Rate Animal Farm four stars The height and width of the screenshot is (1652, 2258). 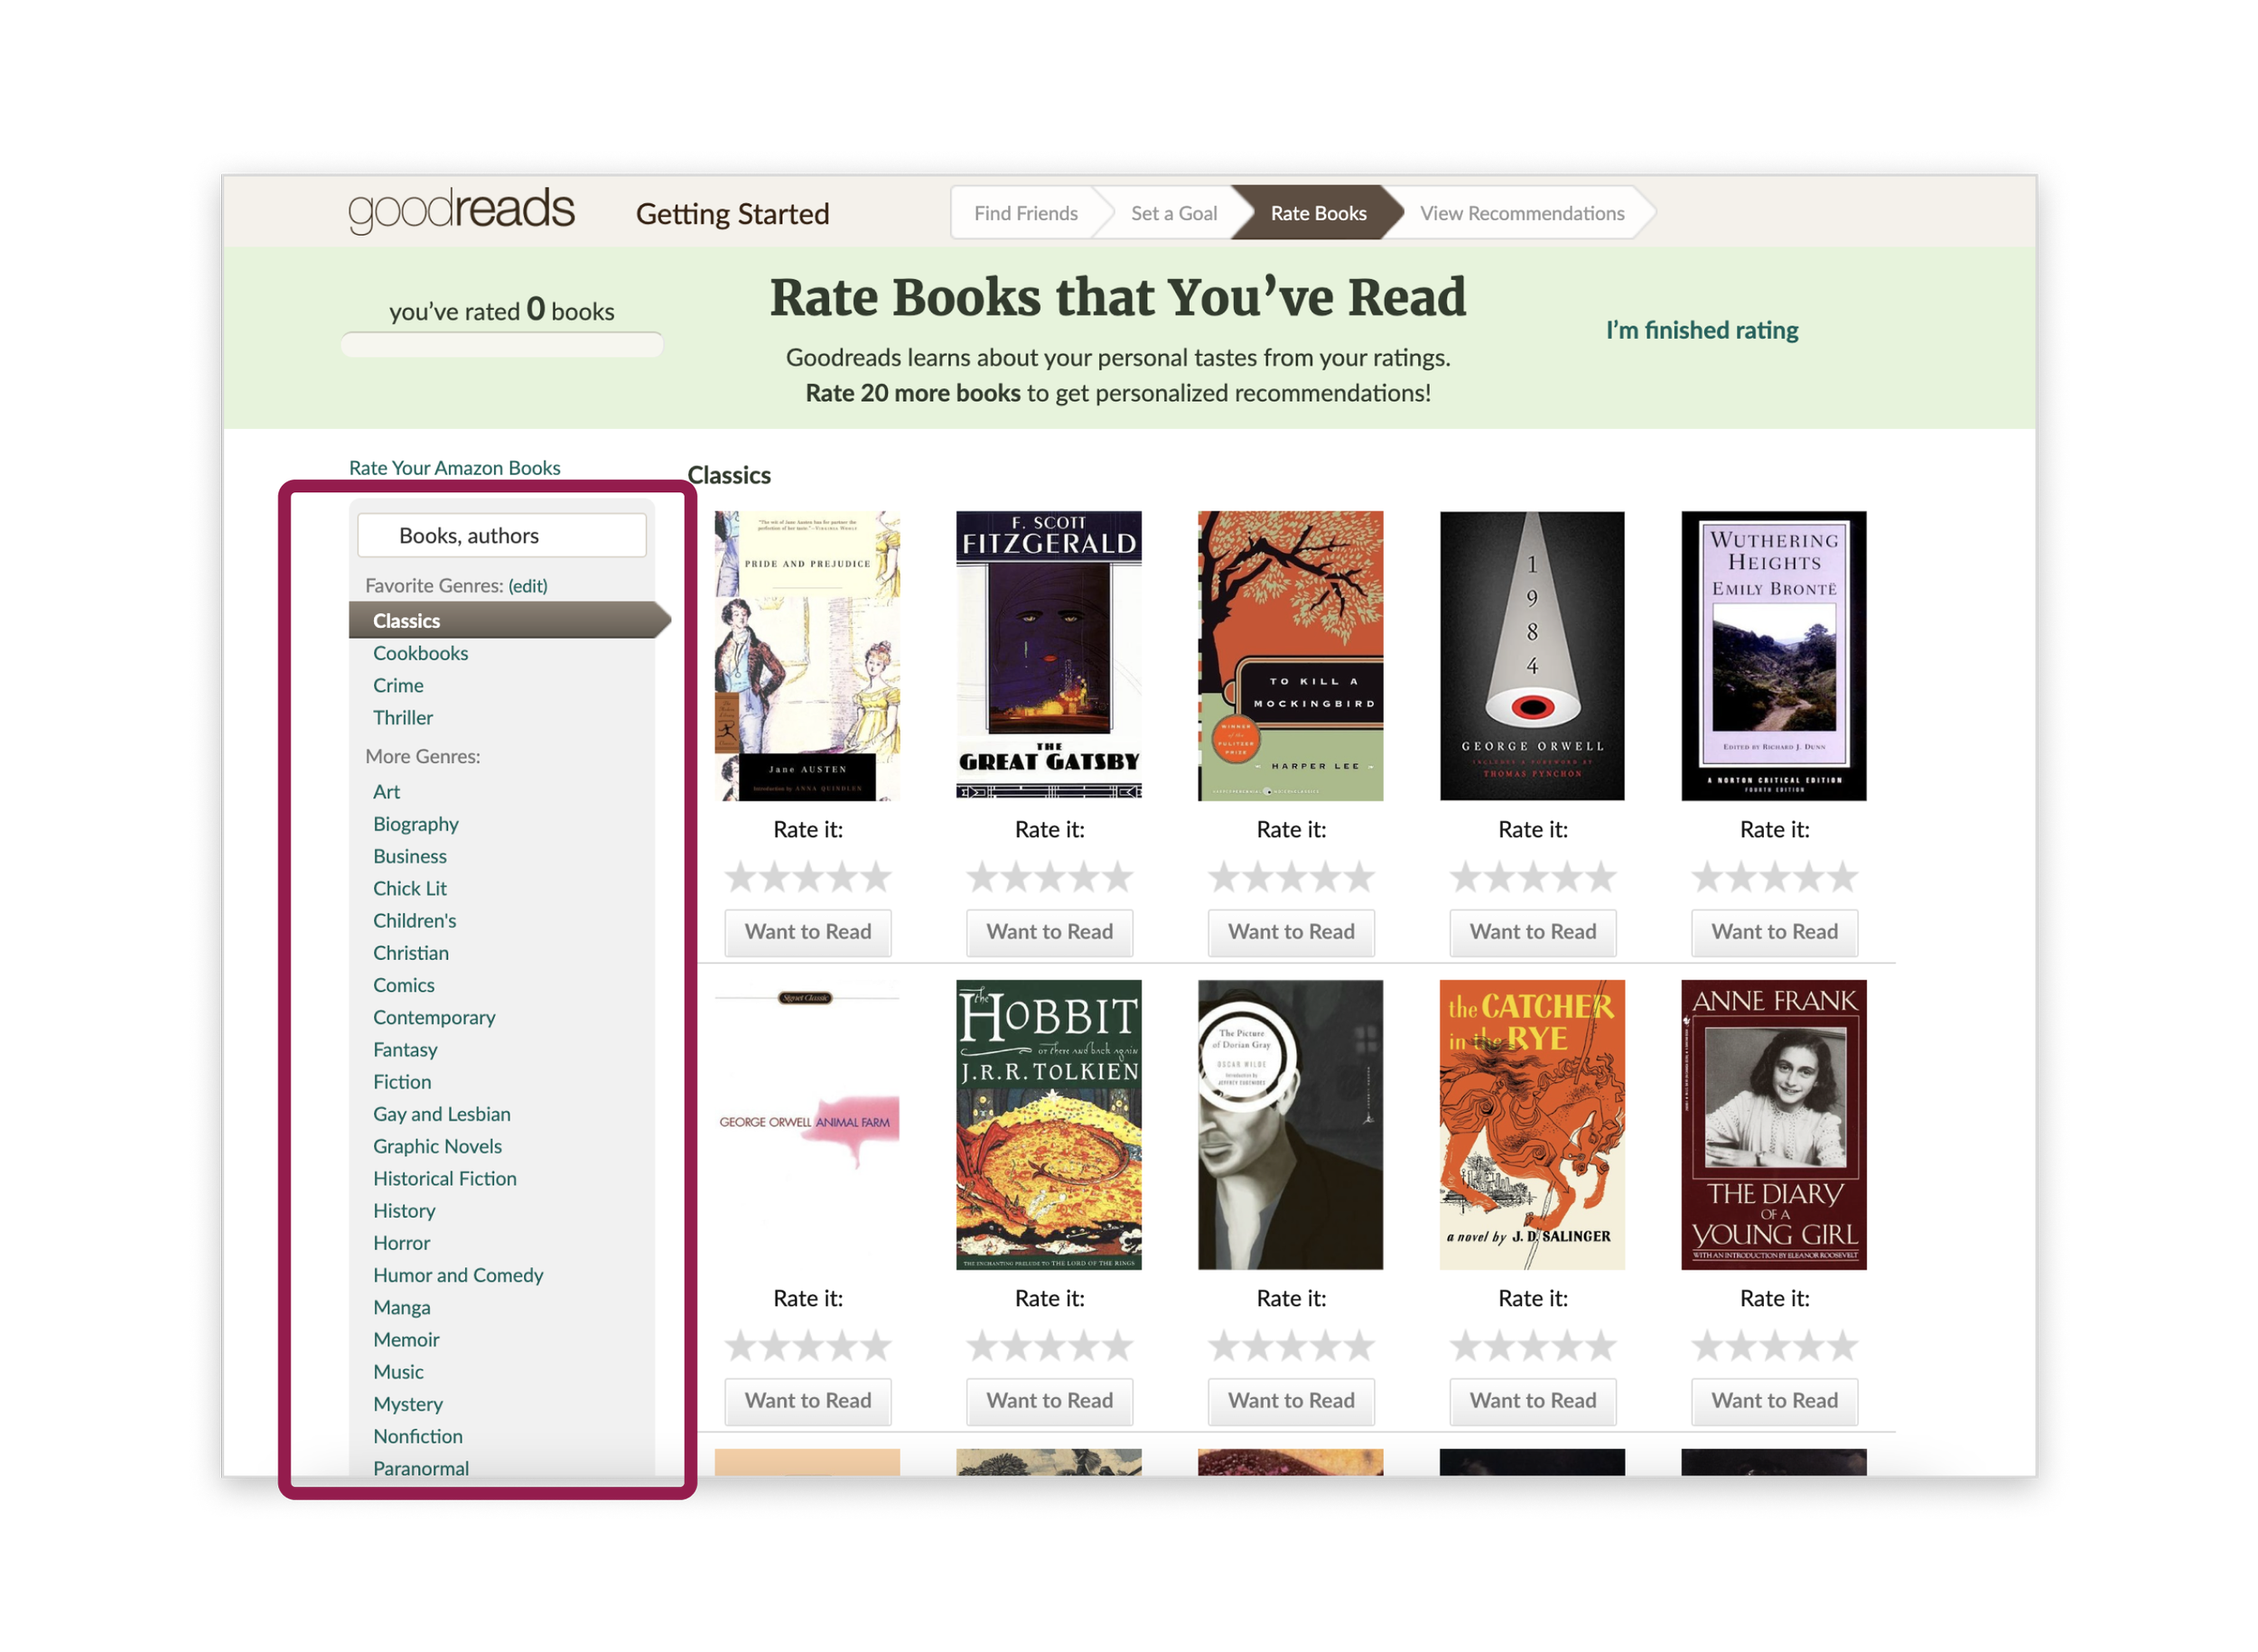coord(842,1347)
